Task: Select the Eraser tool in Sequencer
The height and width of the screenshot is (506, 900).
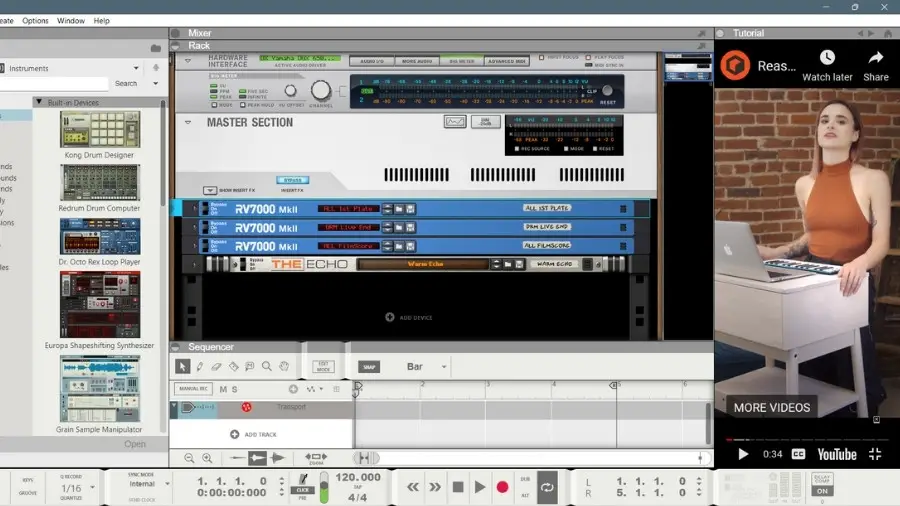Action: 216,366
